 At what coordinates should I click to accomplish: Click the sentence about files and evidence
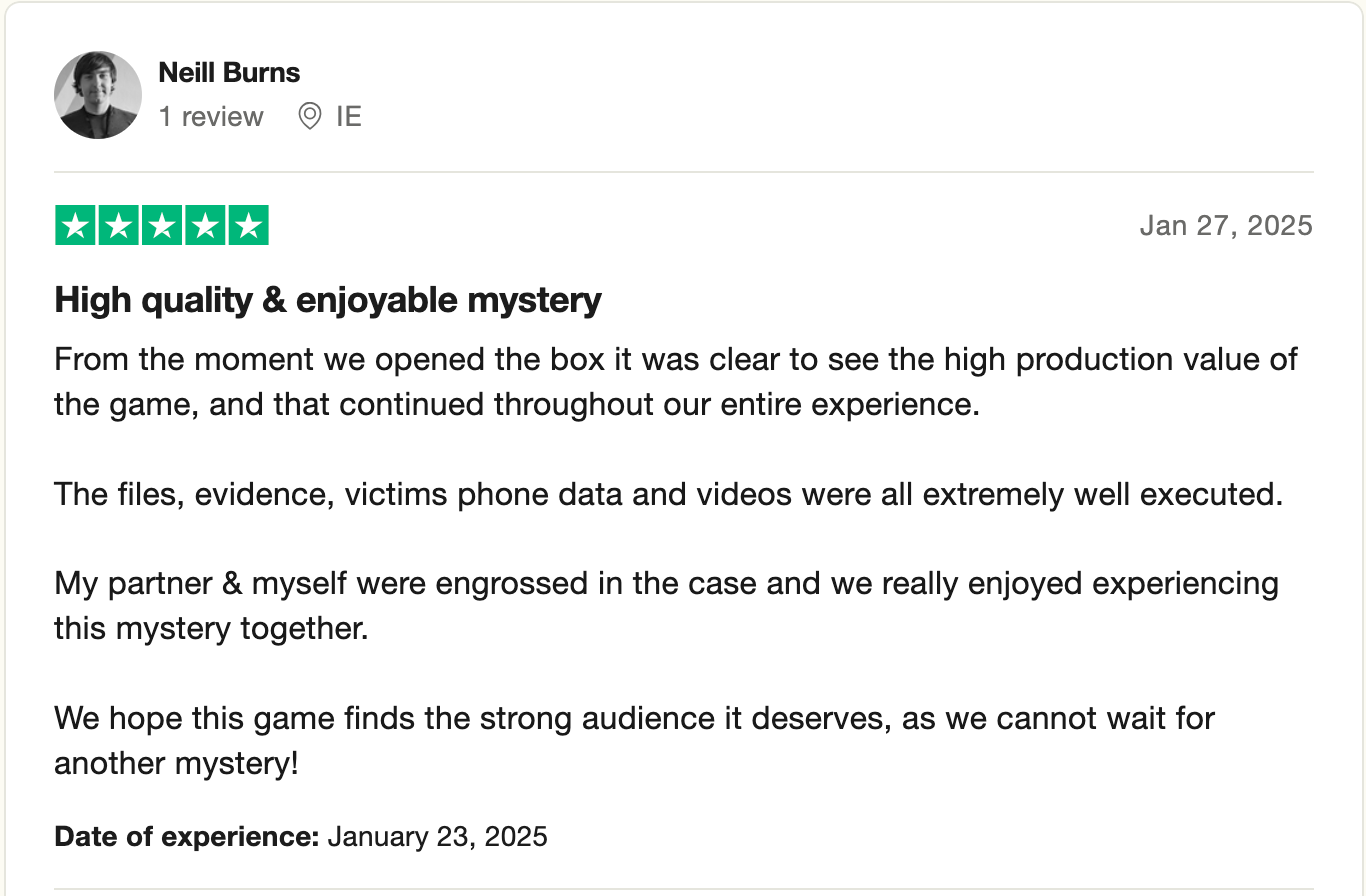(668, 494)
